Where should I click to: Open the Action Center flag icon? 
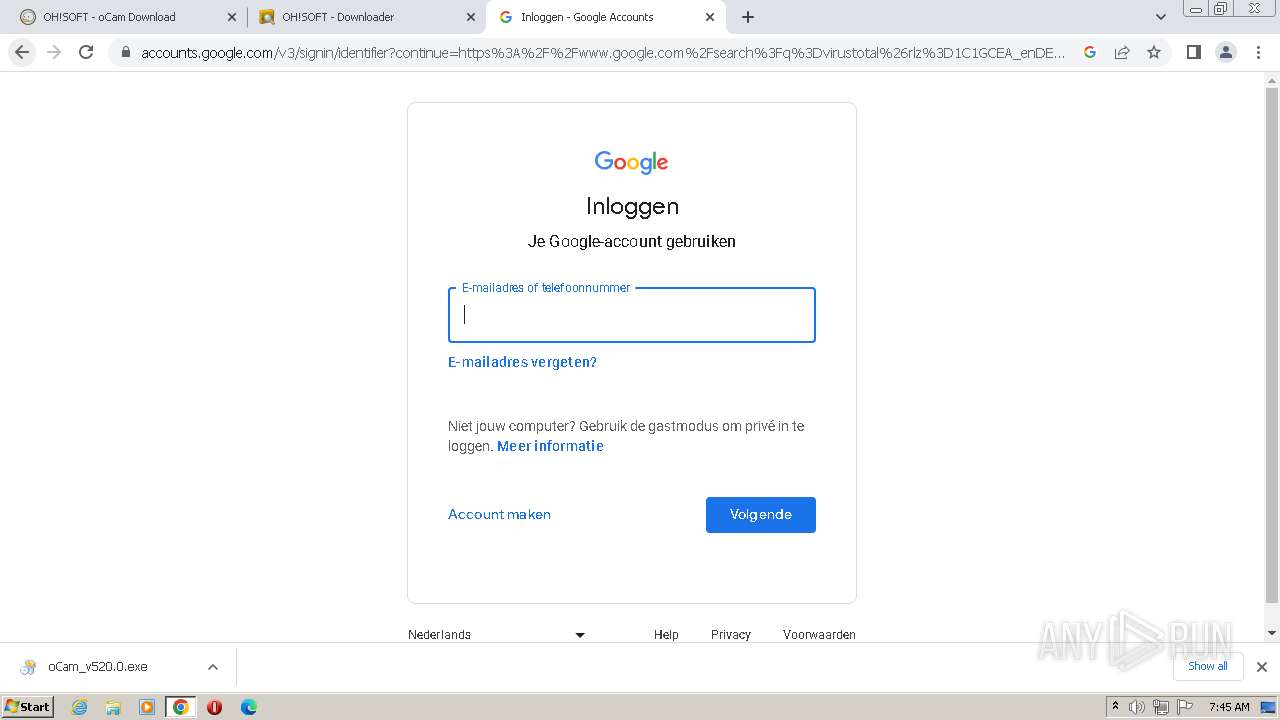coord(1183,707)
